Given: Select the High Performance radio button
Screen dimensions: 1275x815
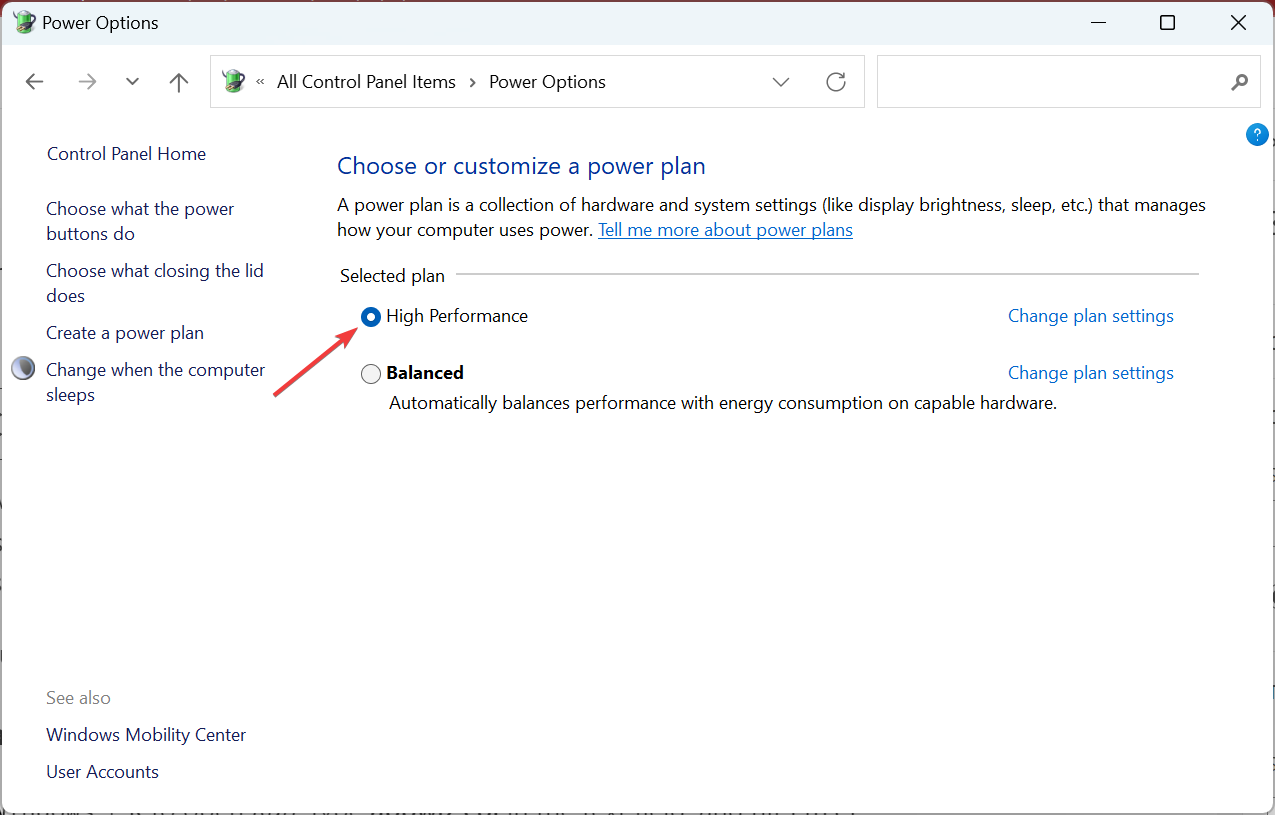Looking at the screenshot, I should tap(371, 317).
